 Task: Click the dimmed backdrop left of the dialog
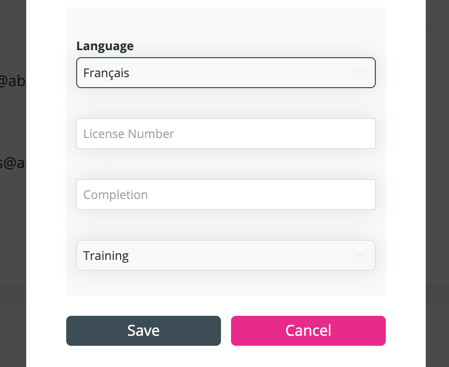pos(13,233)
